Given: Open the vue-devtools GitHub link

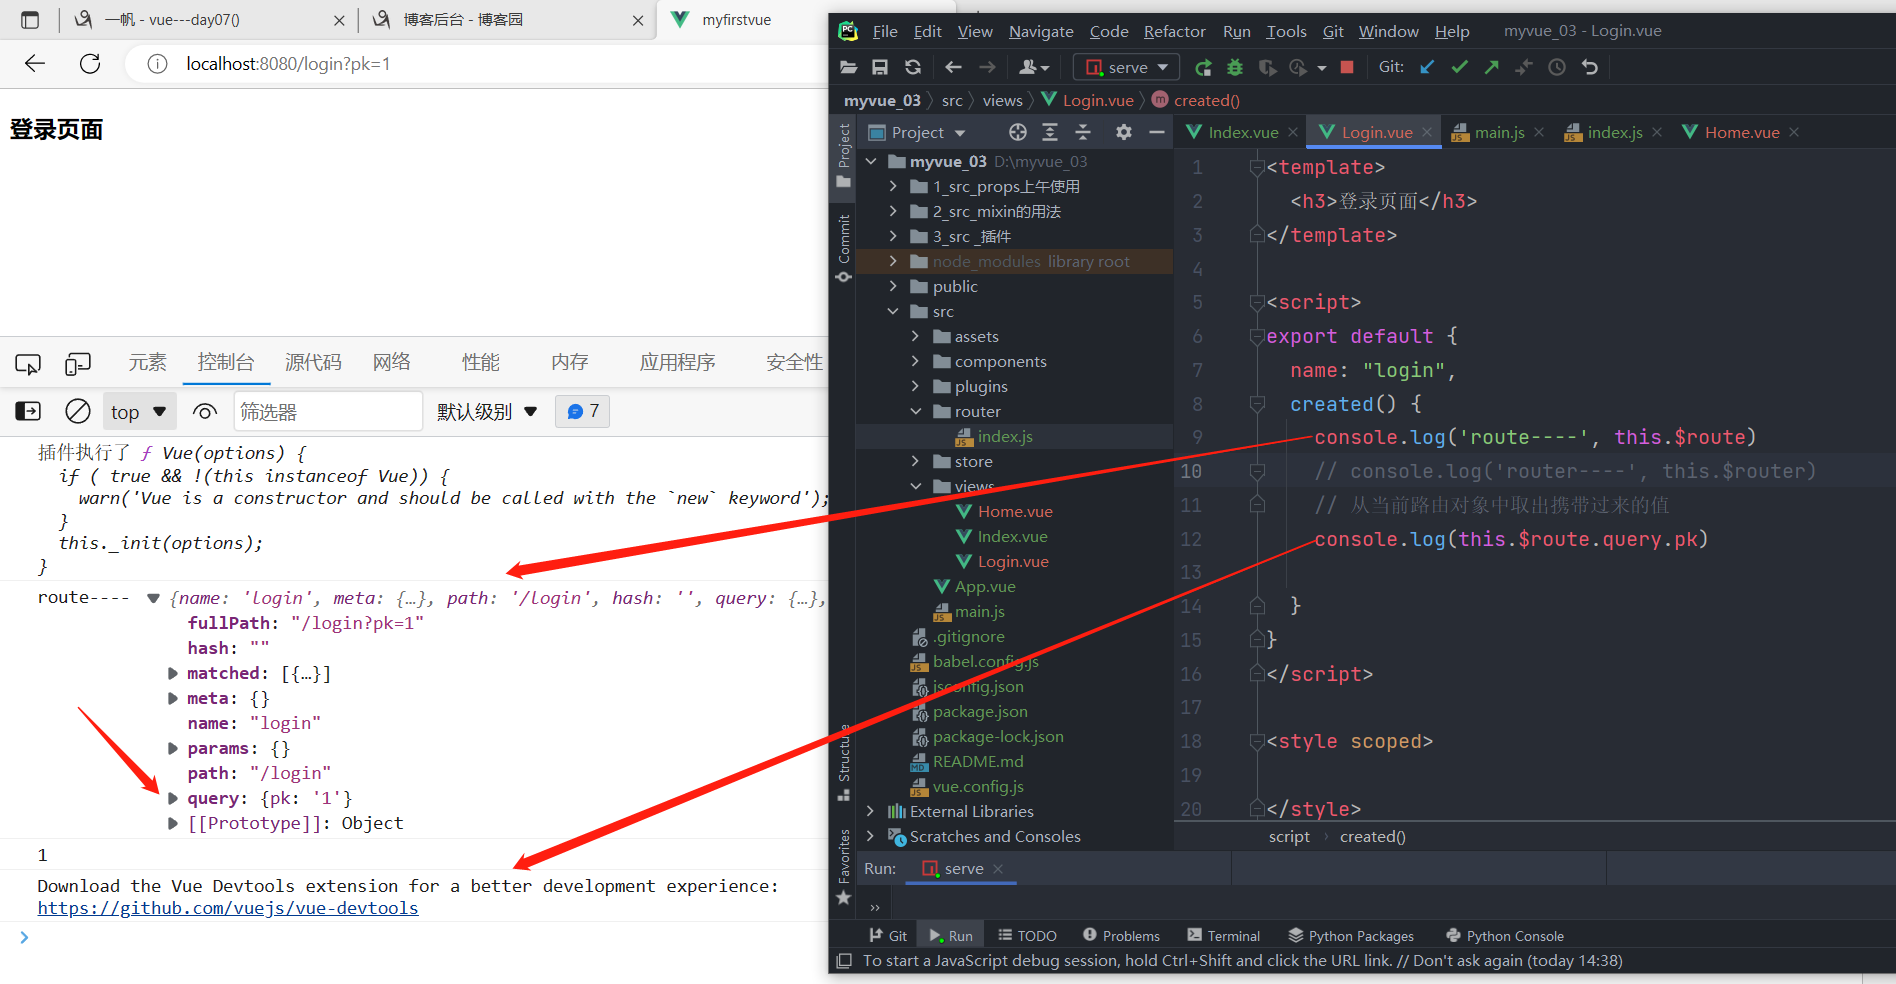Looking at the screenshot, I should (x=228, y=908).
